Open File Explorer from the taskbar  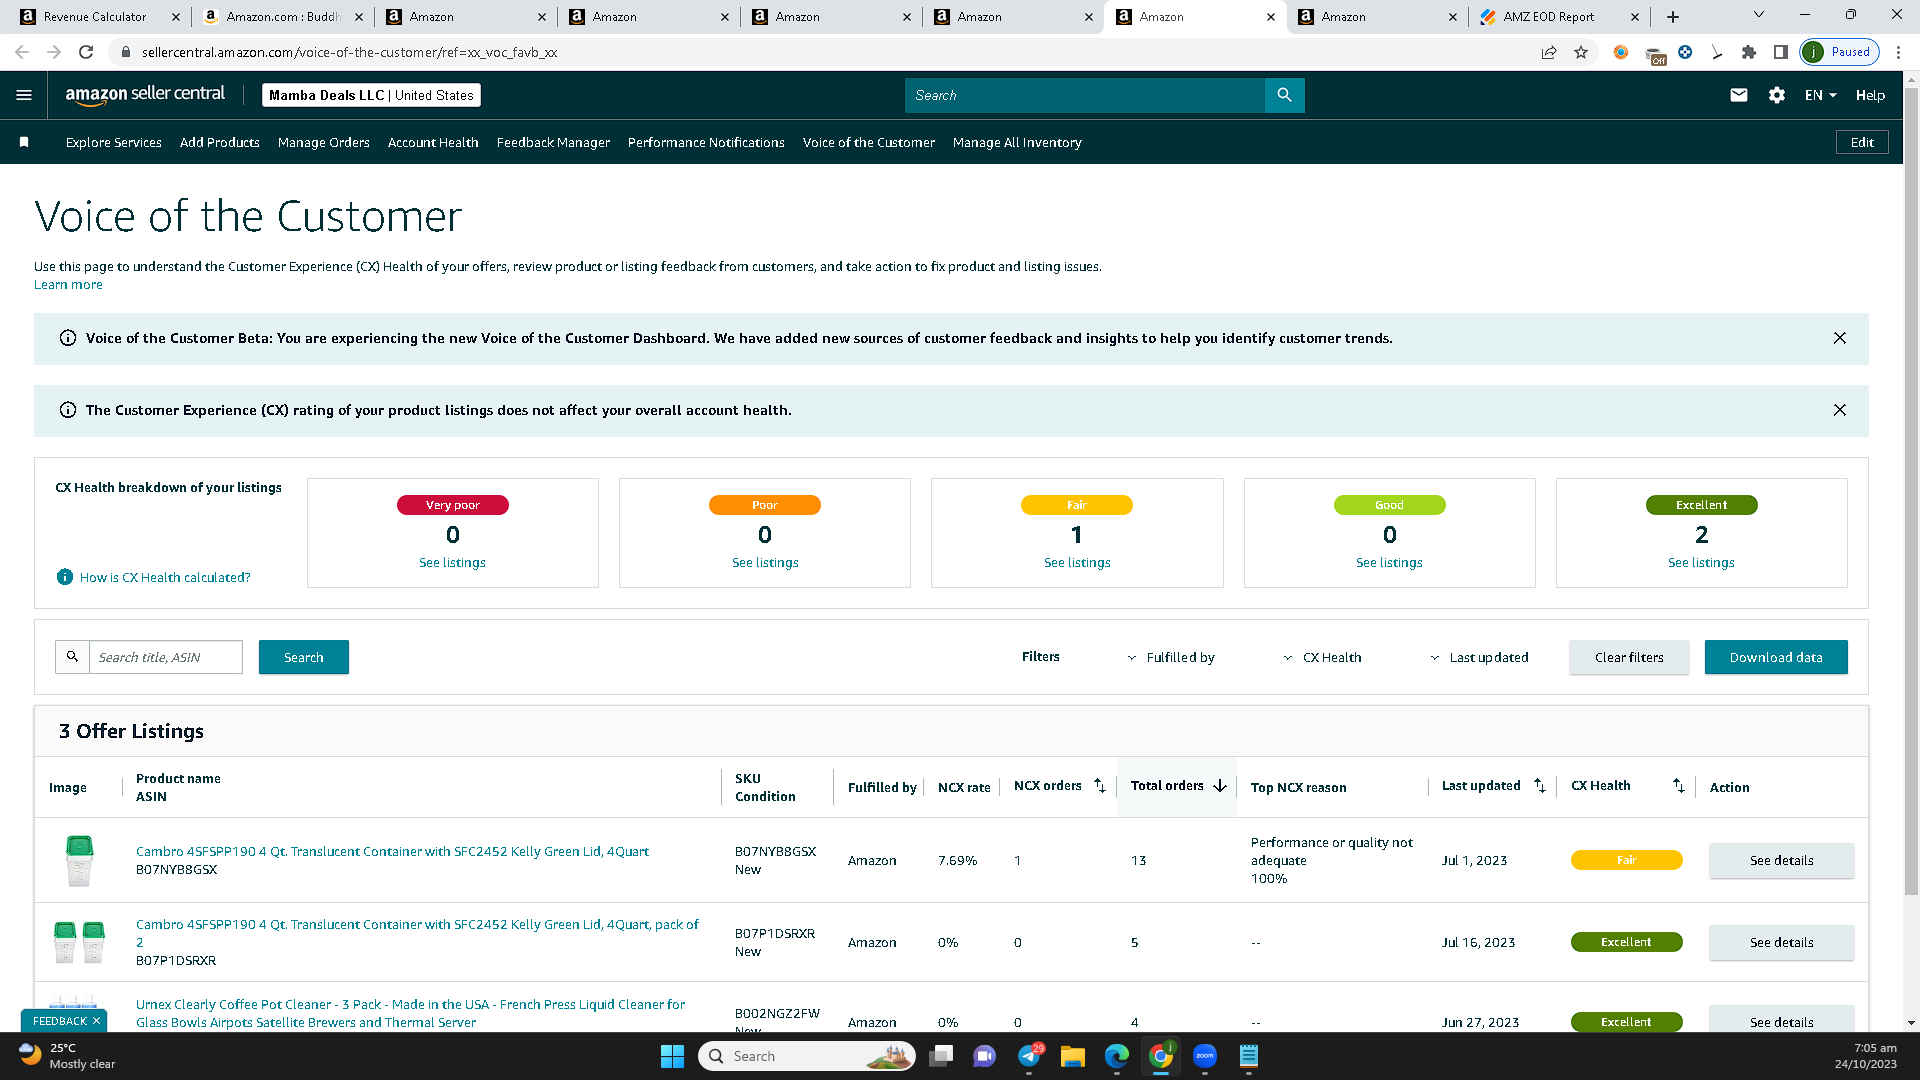[1073, 1056]
